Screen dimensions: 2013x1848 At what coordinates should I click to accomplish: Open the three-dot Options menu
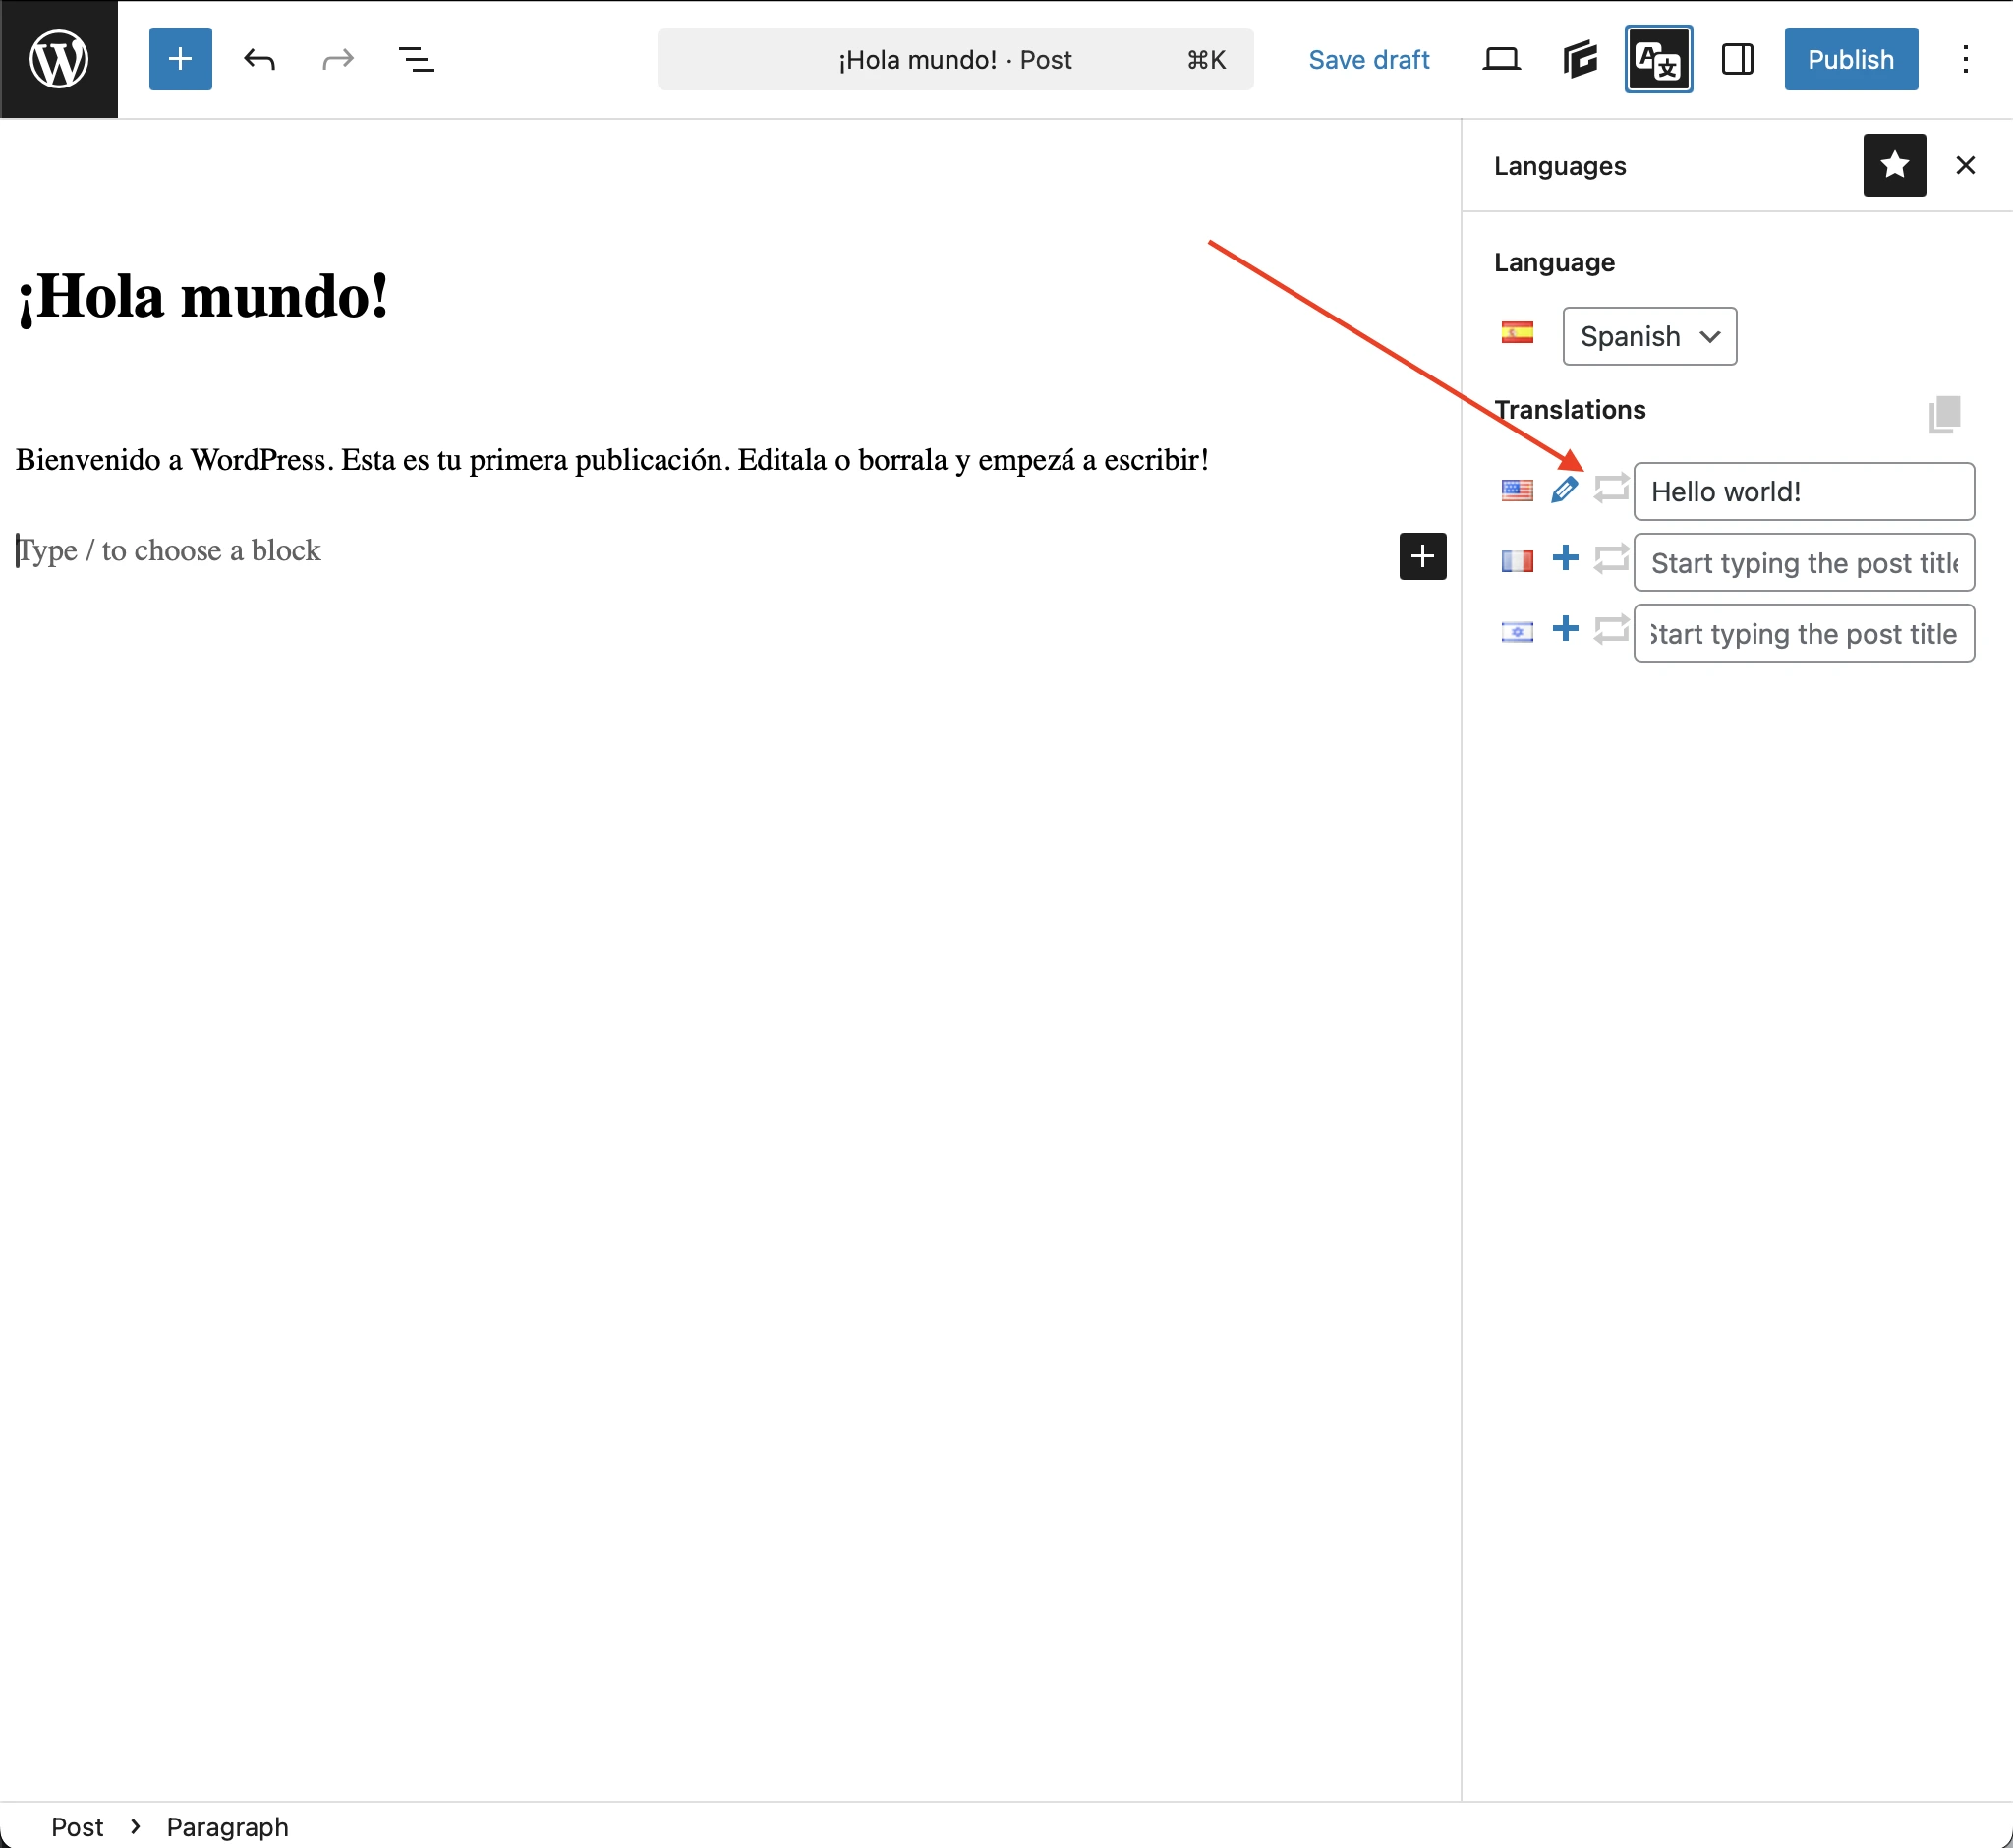(x=1964, y=59)
